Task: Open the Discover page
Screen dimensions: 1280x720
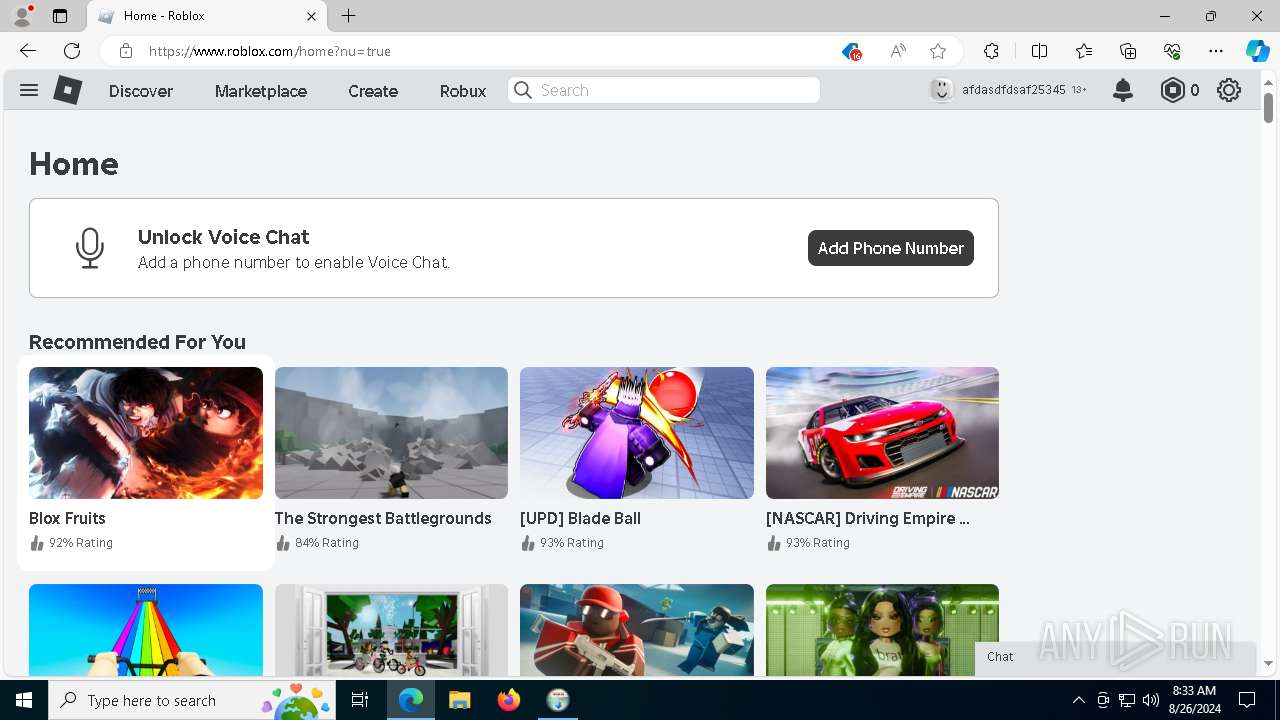Action: [x=141, y=91]
